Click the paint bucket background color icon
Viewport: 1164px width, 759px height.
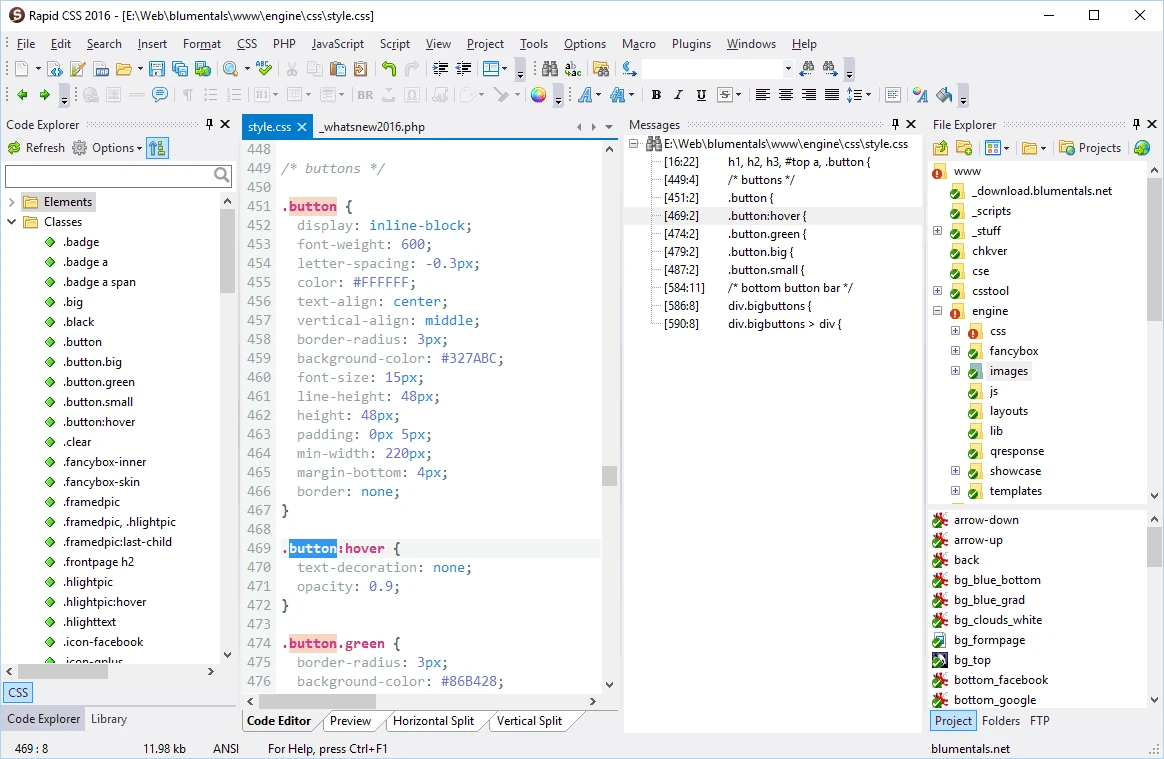pos(944,95)
